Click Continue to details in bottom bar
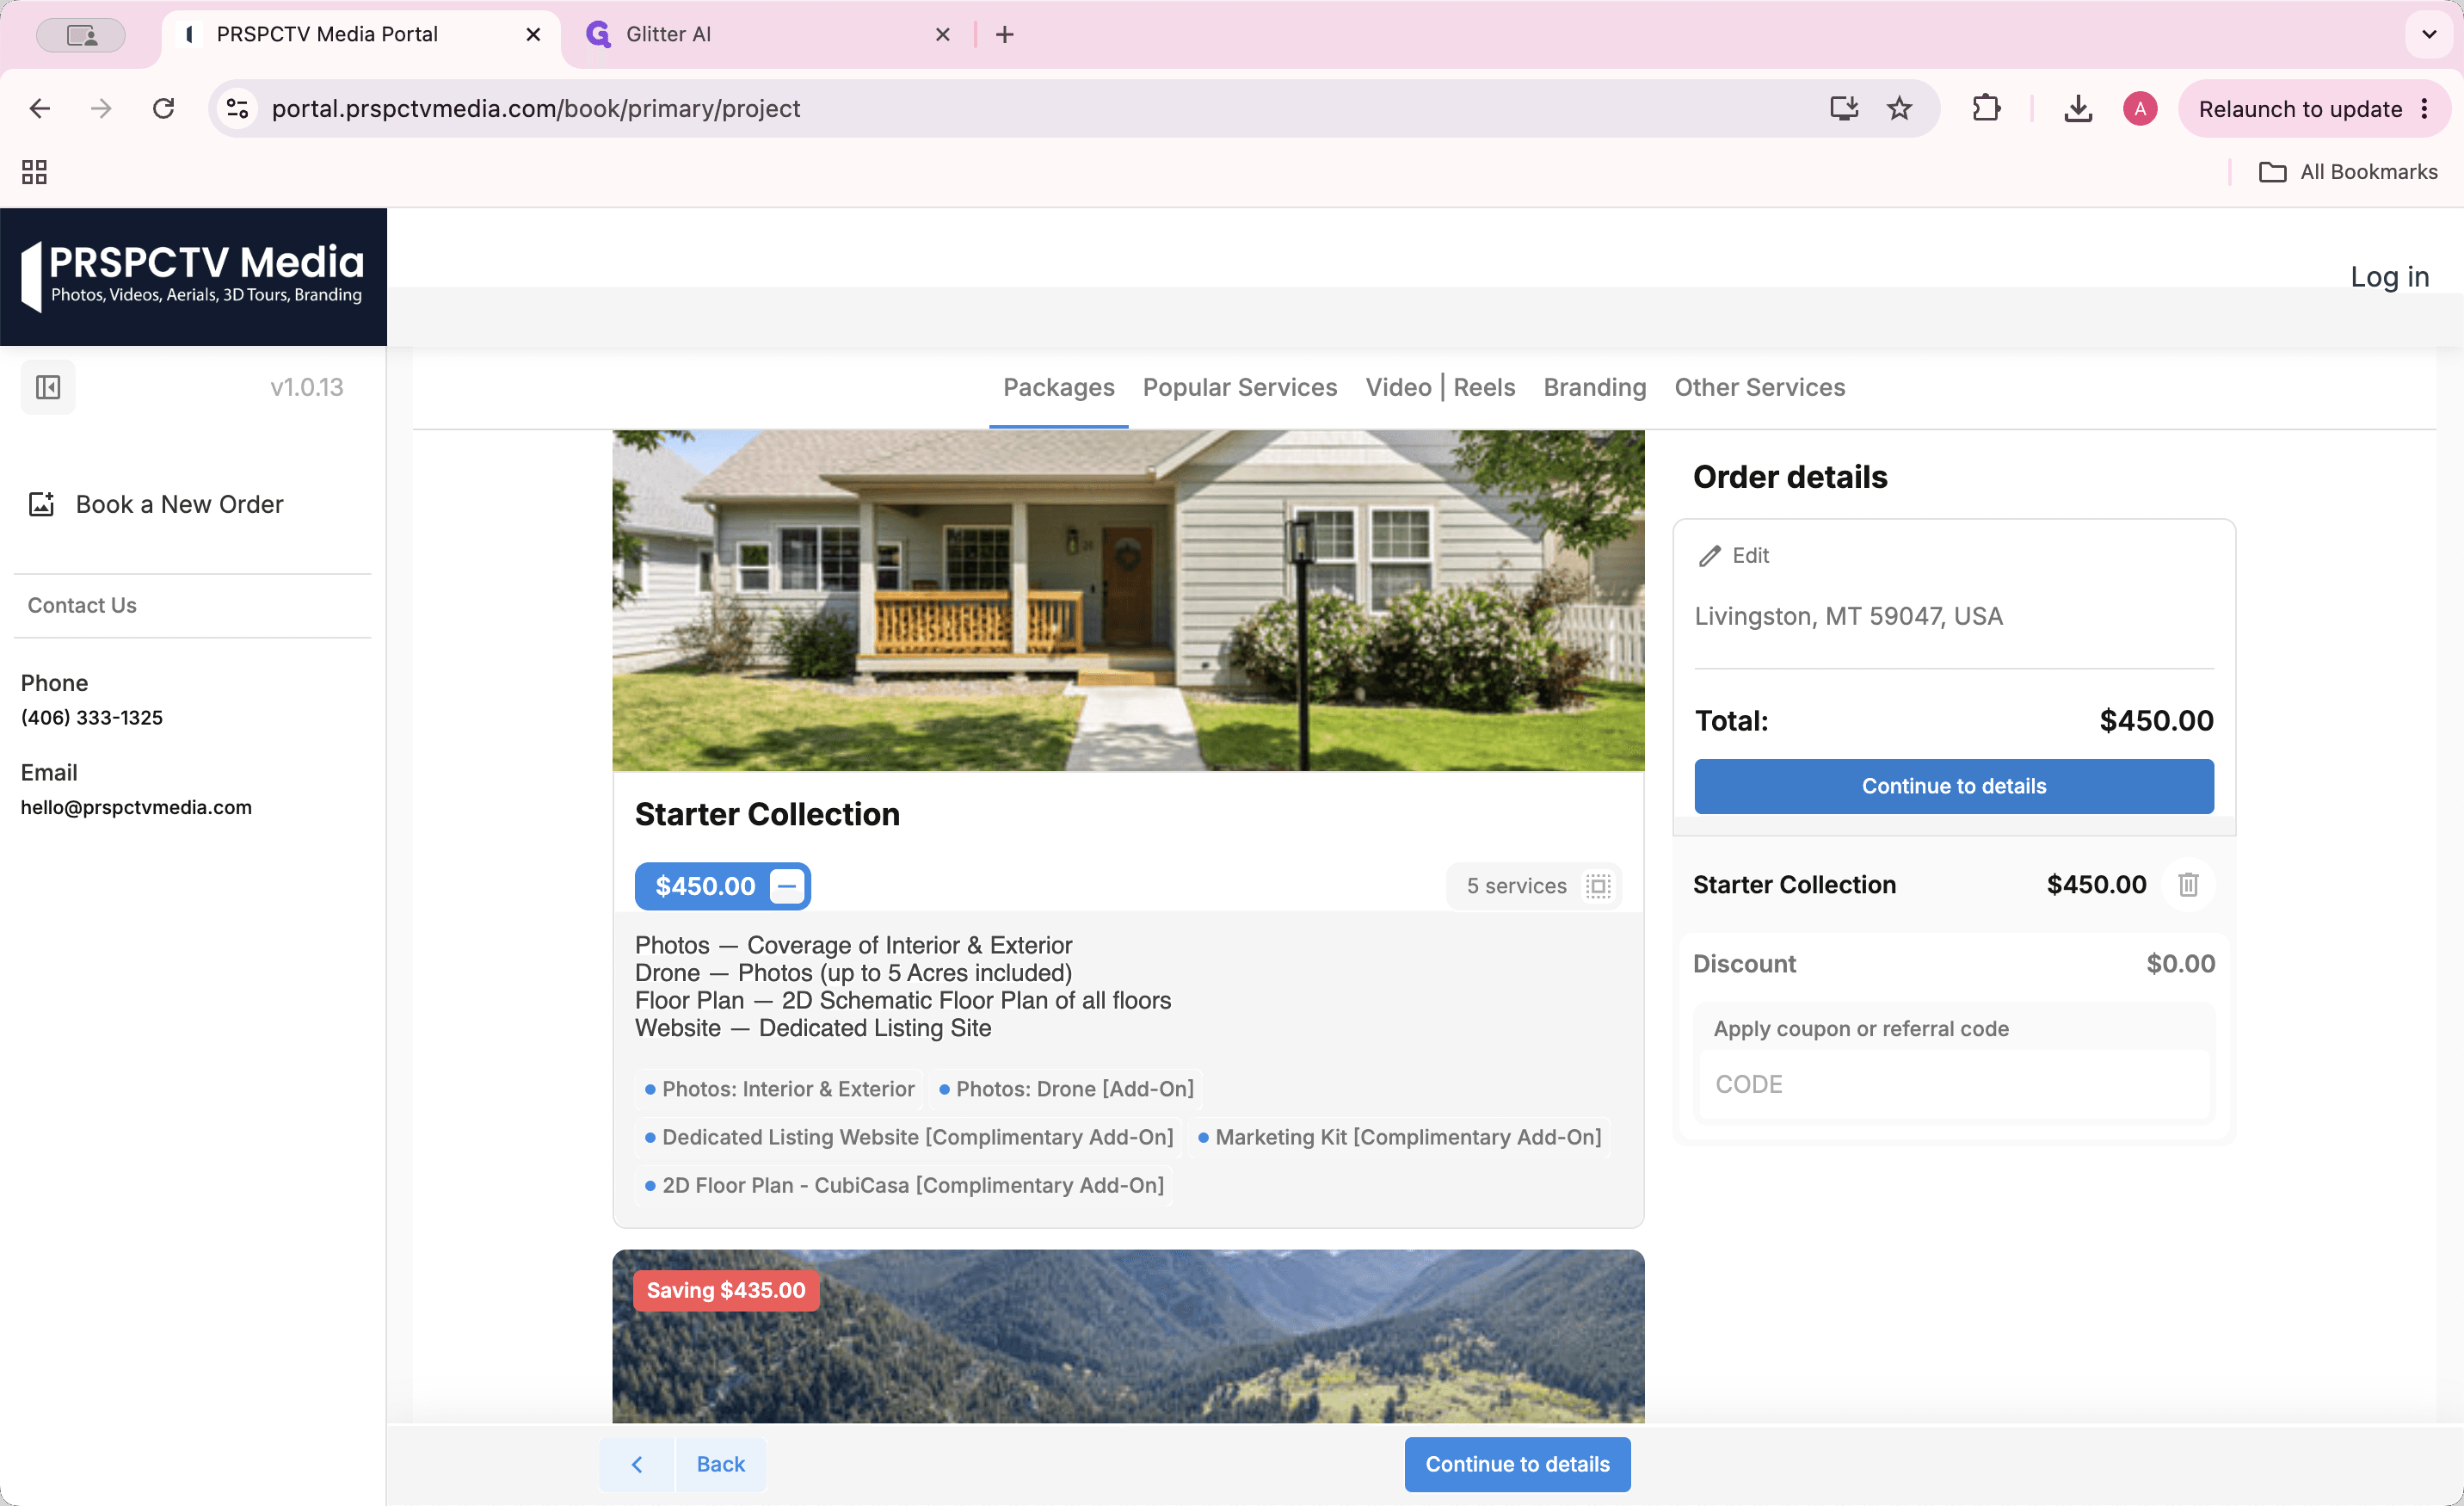 [1517, 1464]
